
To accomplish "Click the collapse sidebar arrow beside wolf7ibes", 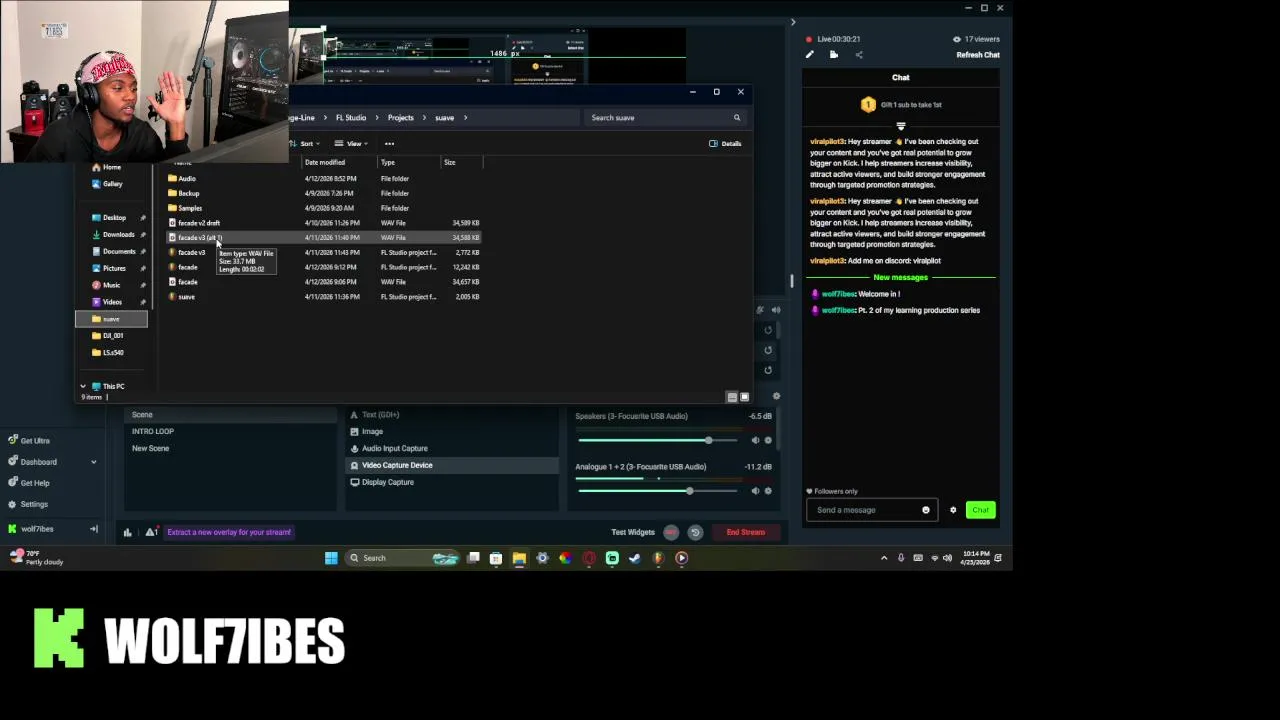I will (x=94, y=529).
